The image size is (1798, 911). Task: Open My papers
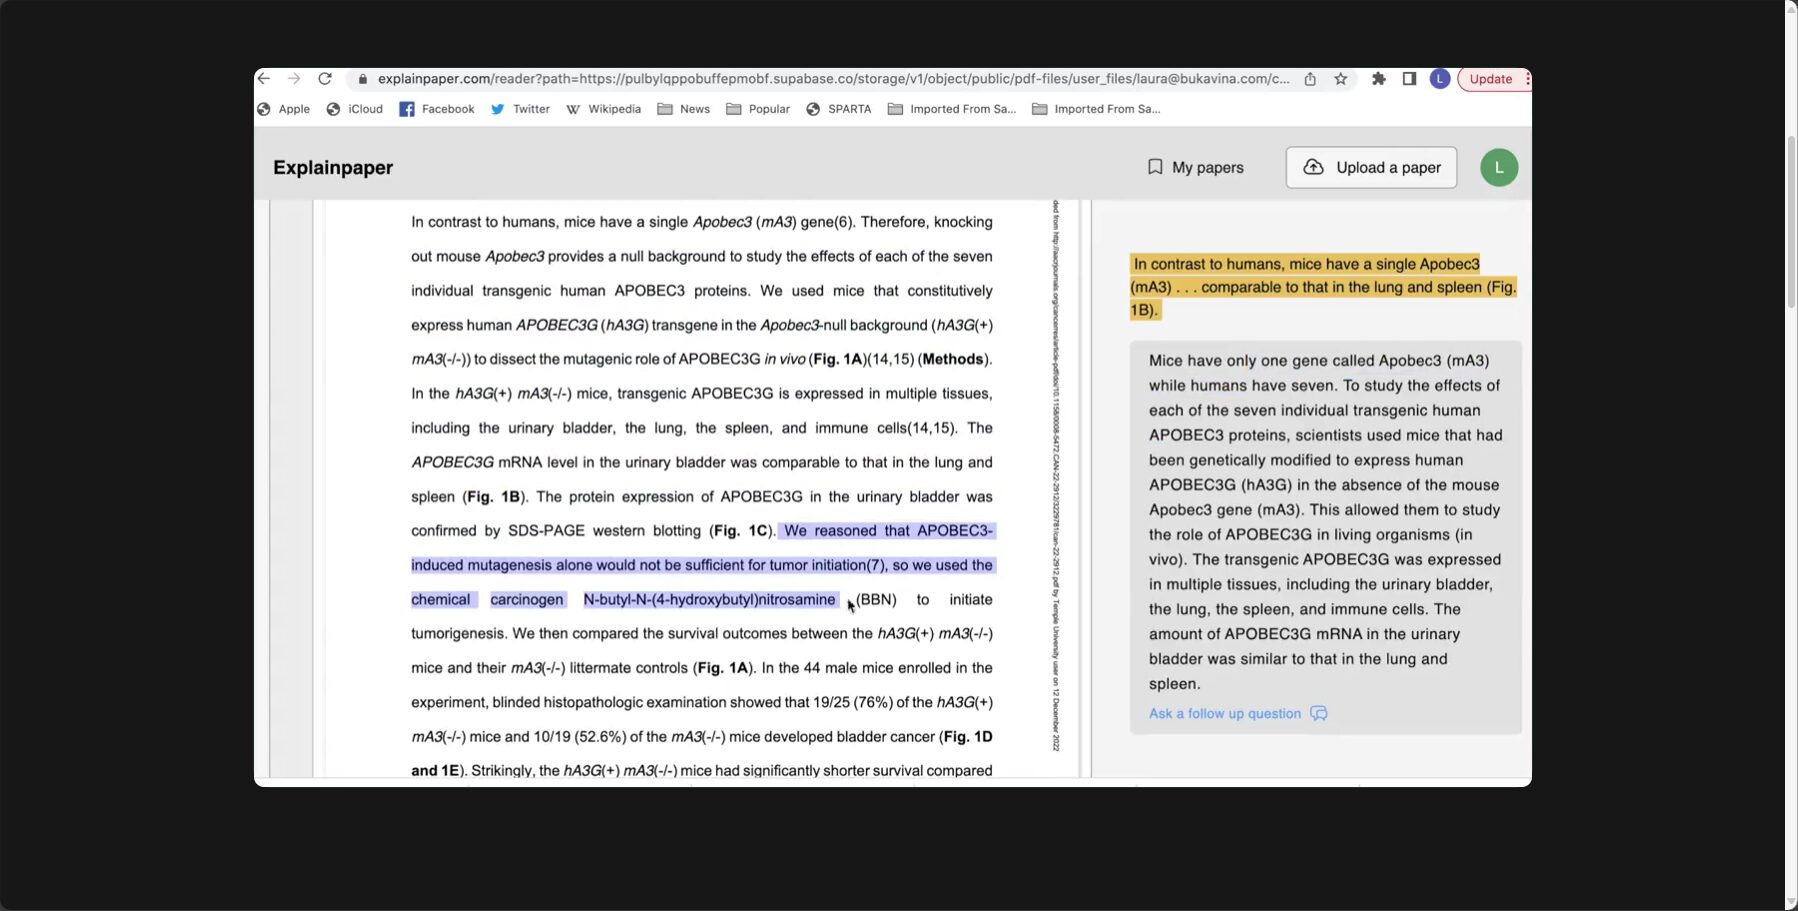pyautogui.click(x=1195, y=168)
